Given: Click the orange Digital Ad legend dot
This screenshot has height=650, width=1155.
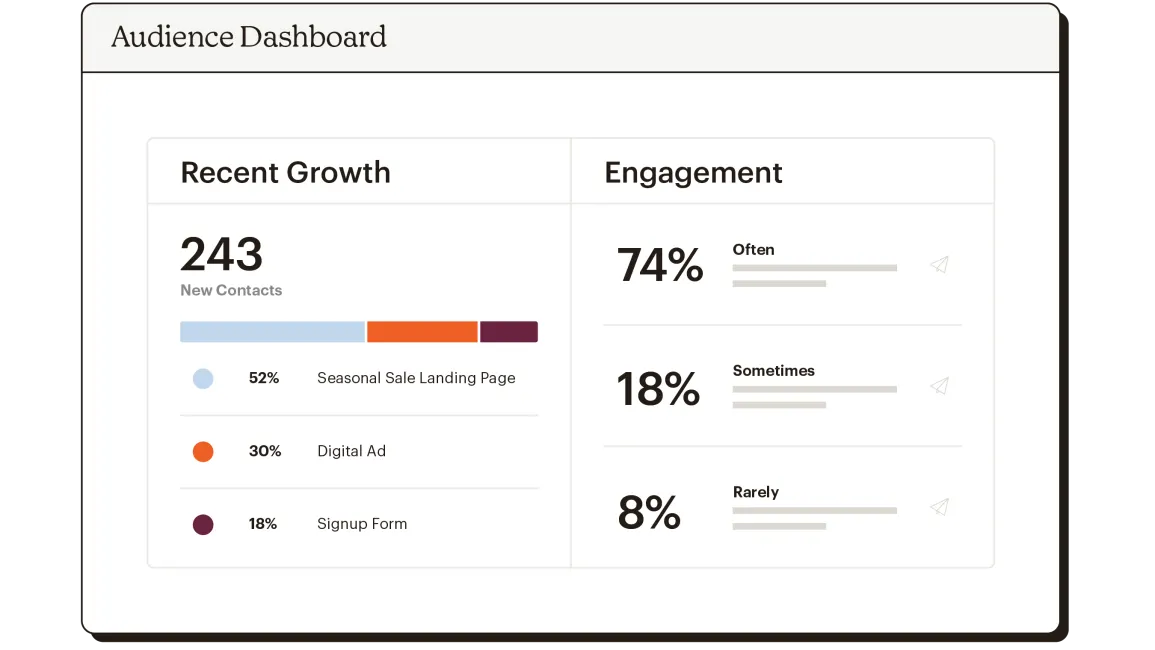Looking at the screenshot, I should (x=203, y=452).
